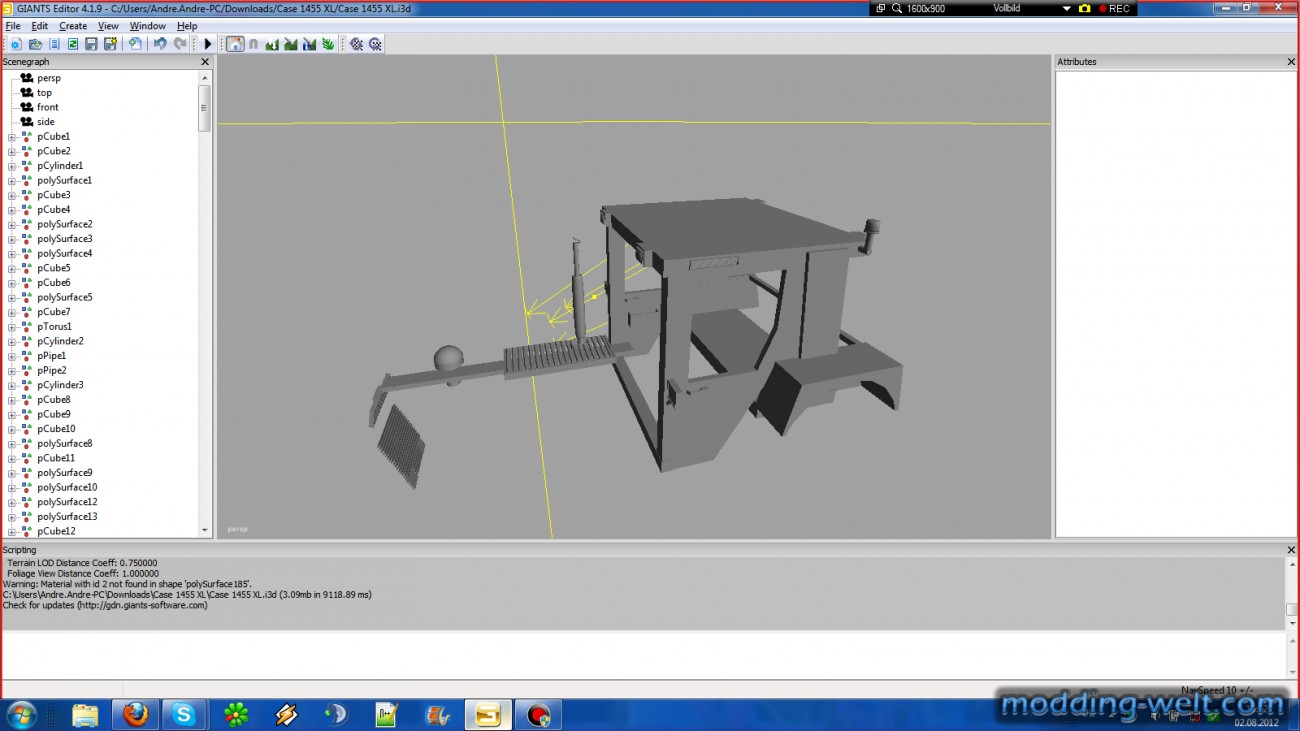The image size is (1300, 731).
Task: Enable terrain paint mode icon
Action: point(291,44)
